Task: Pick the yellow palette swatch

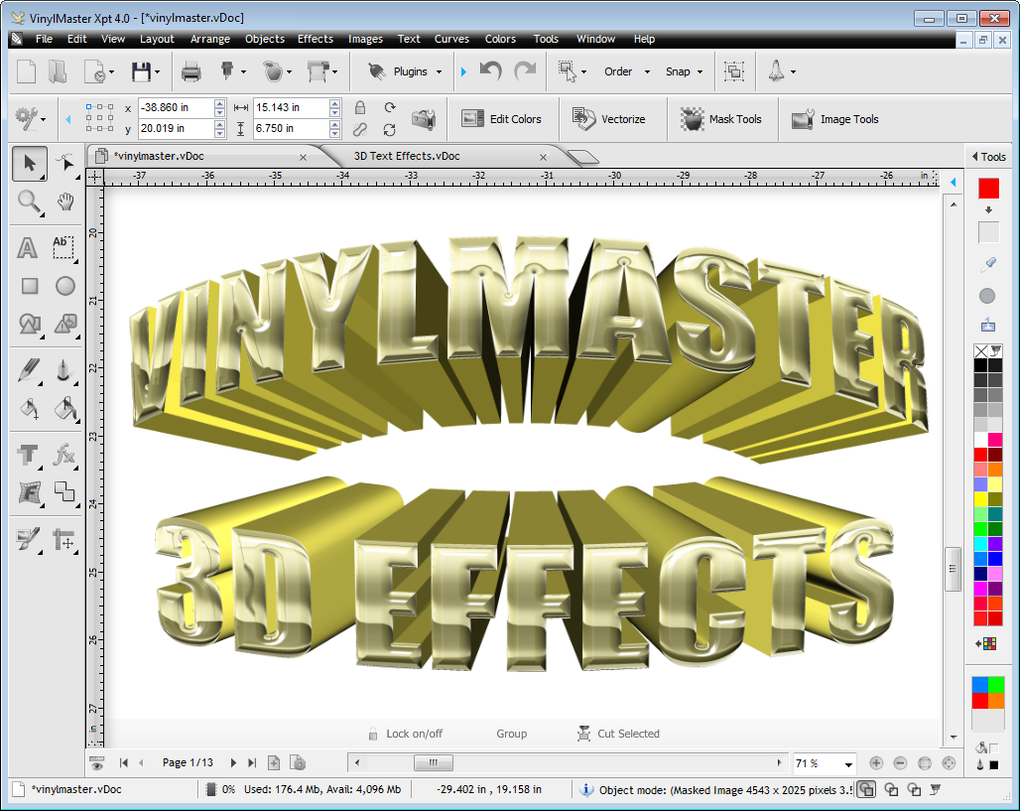Action: click(x=981, y=499)
